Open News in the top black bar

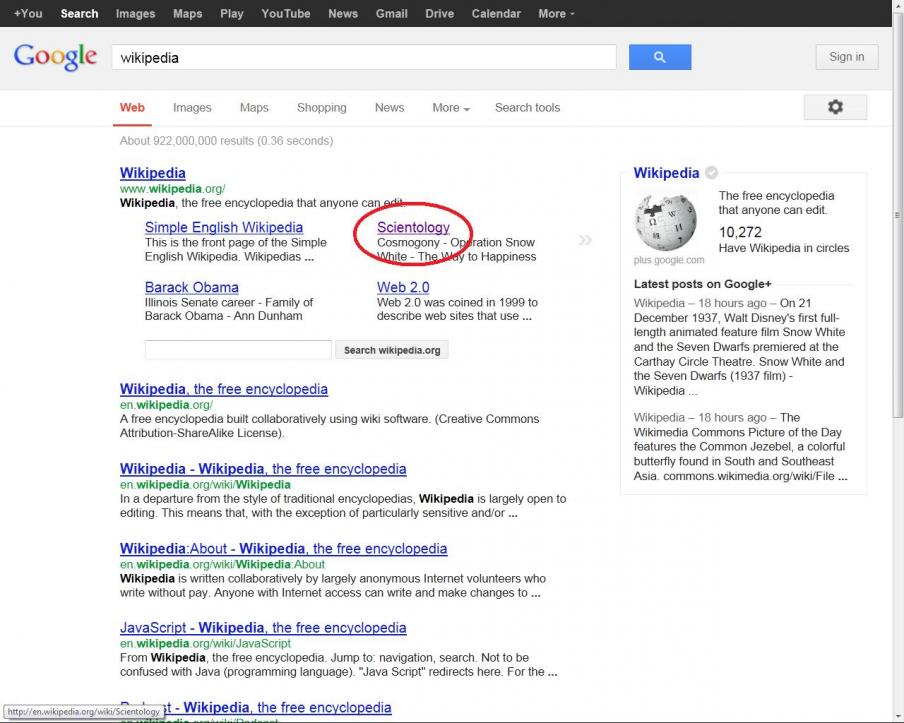click(343, 13)
